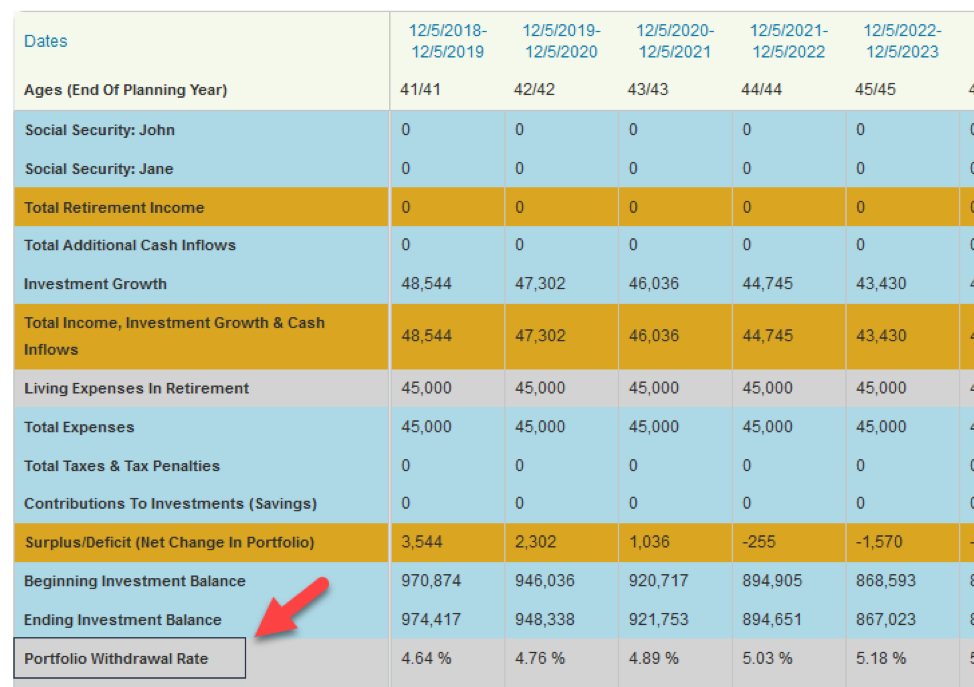Open the 12/5/2018-12/5/2019 column link
Image resolution: width=974 pixels, height=687 pixels.
(x=447, y=41)
